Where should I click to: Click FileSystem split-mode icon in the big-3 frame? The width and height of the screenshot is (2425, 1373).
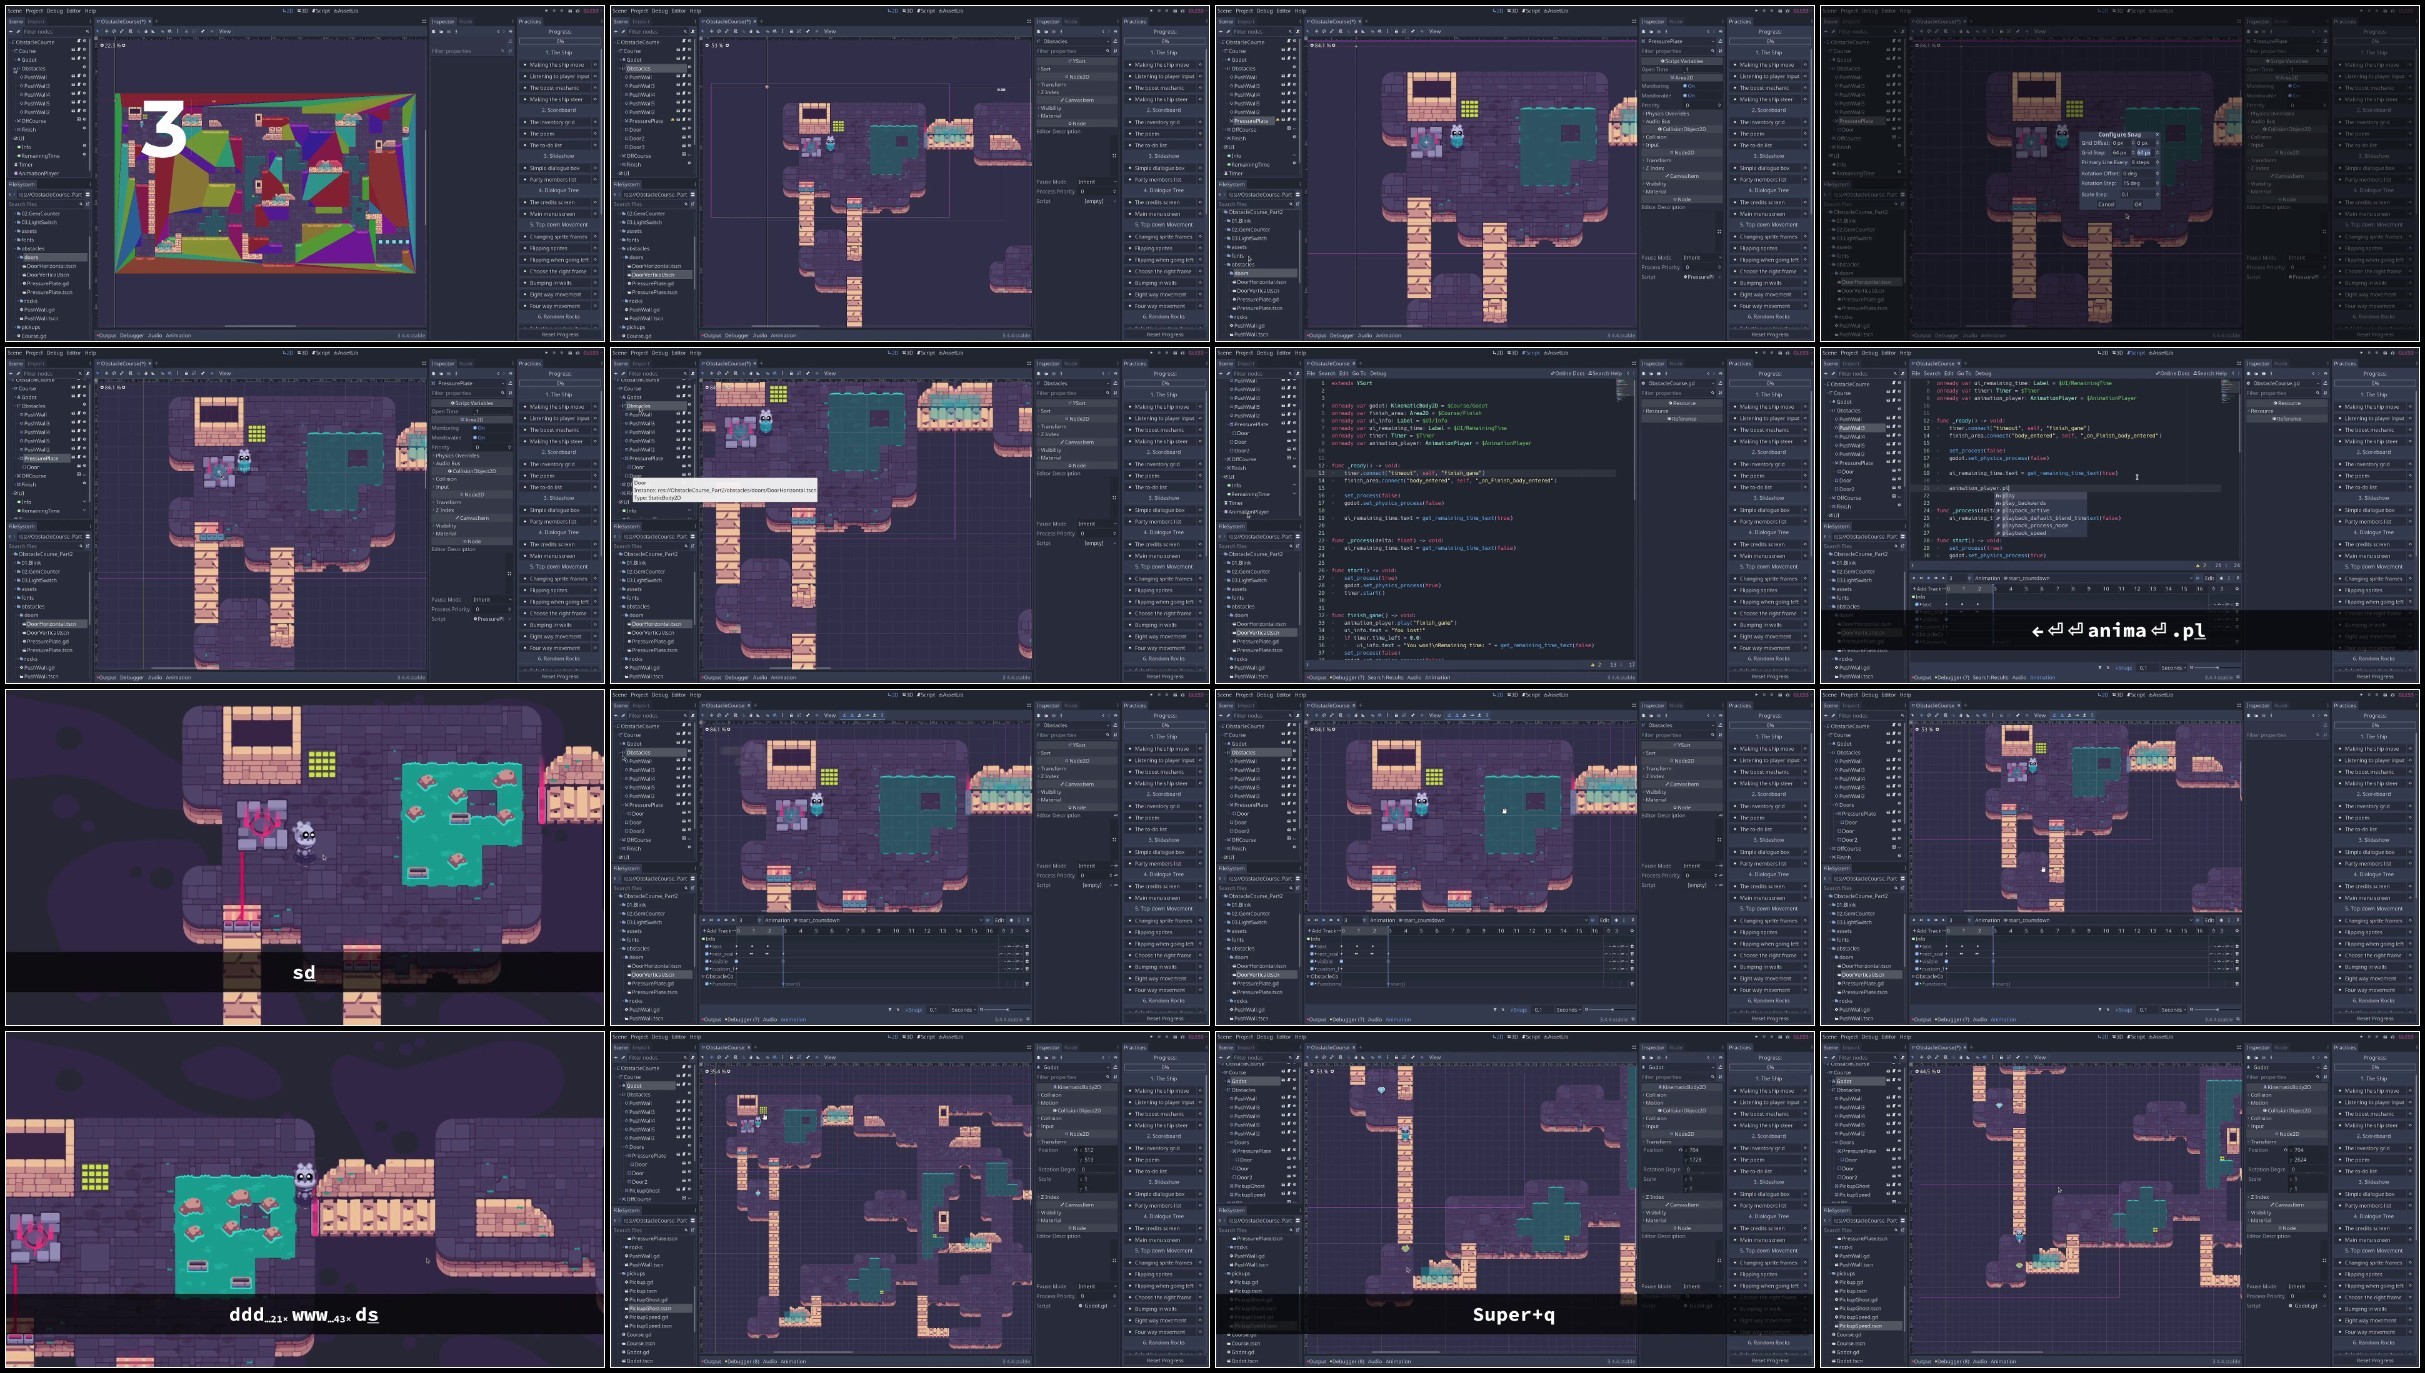pyautogui.click(x=88, y=194)
